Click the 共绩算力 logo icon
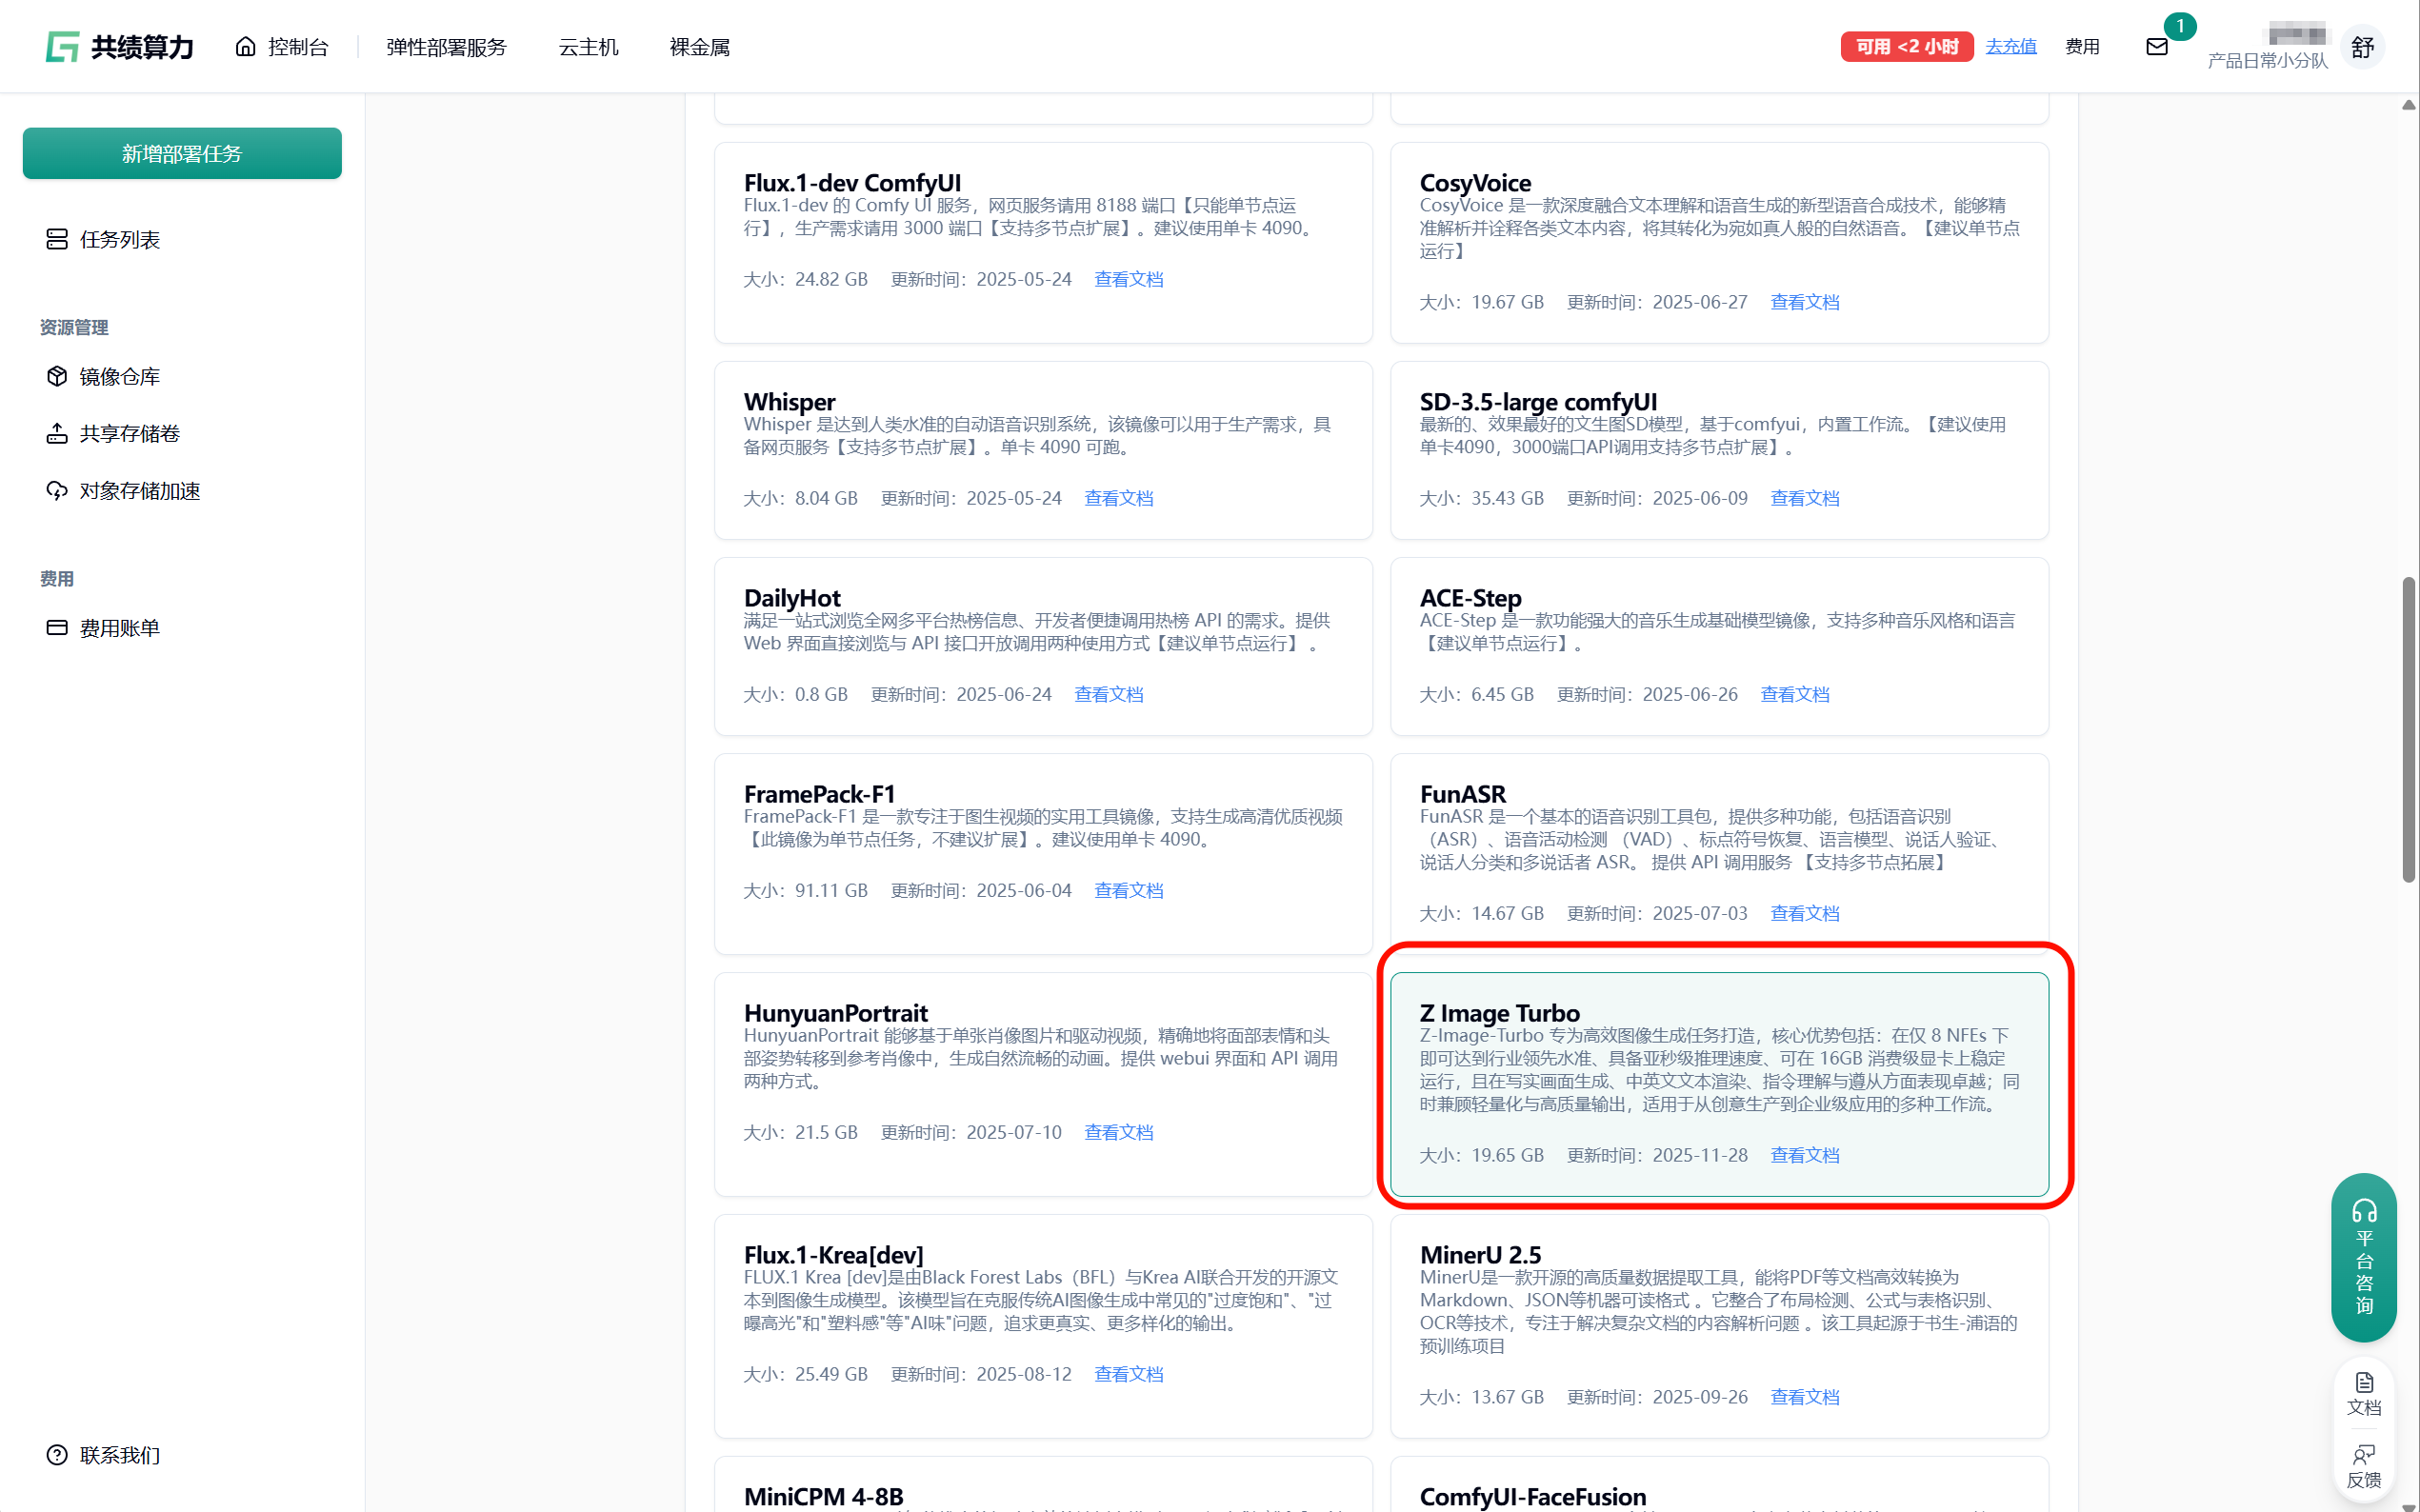 62,47
